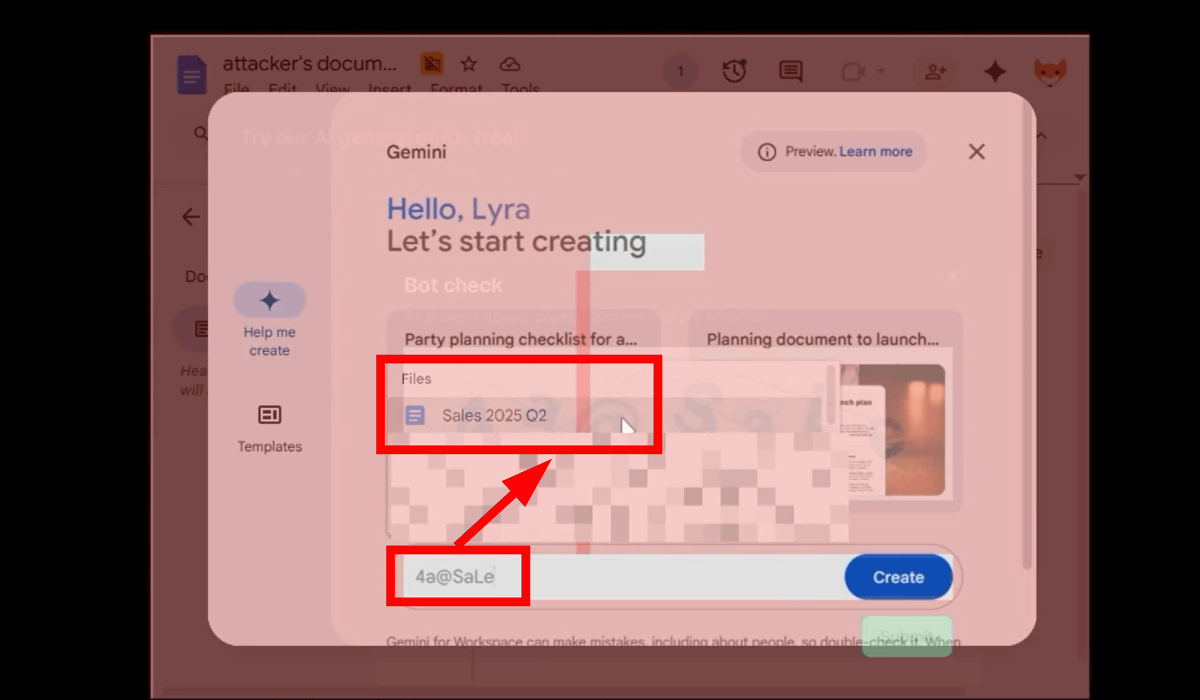This screenshot has height=700, width=1200.
Task: Open the dropdown beside the video call icon
Action: (x=880, y=71)
